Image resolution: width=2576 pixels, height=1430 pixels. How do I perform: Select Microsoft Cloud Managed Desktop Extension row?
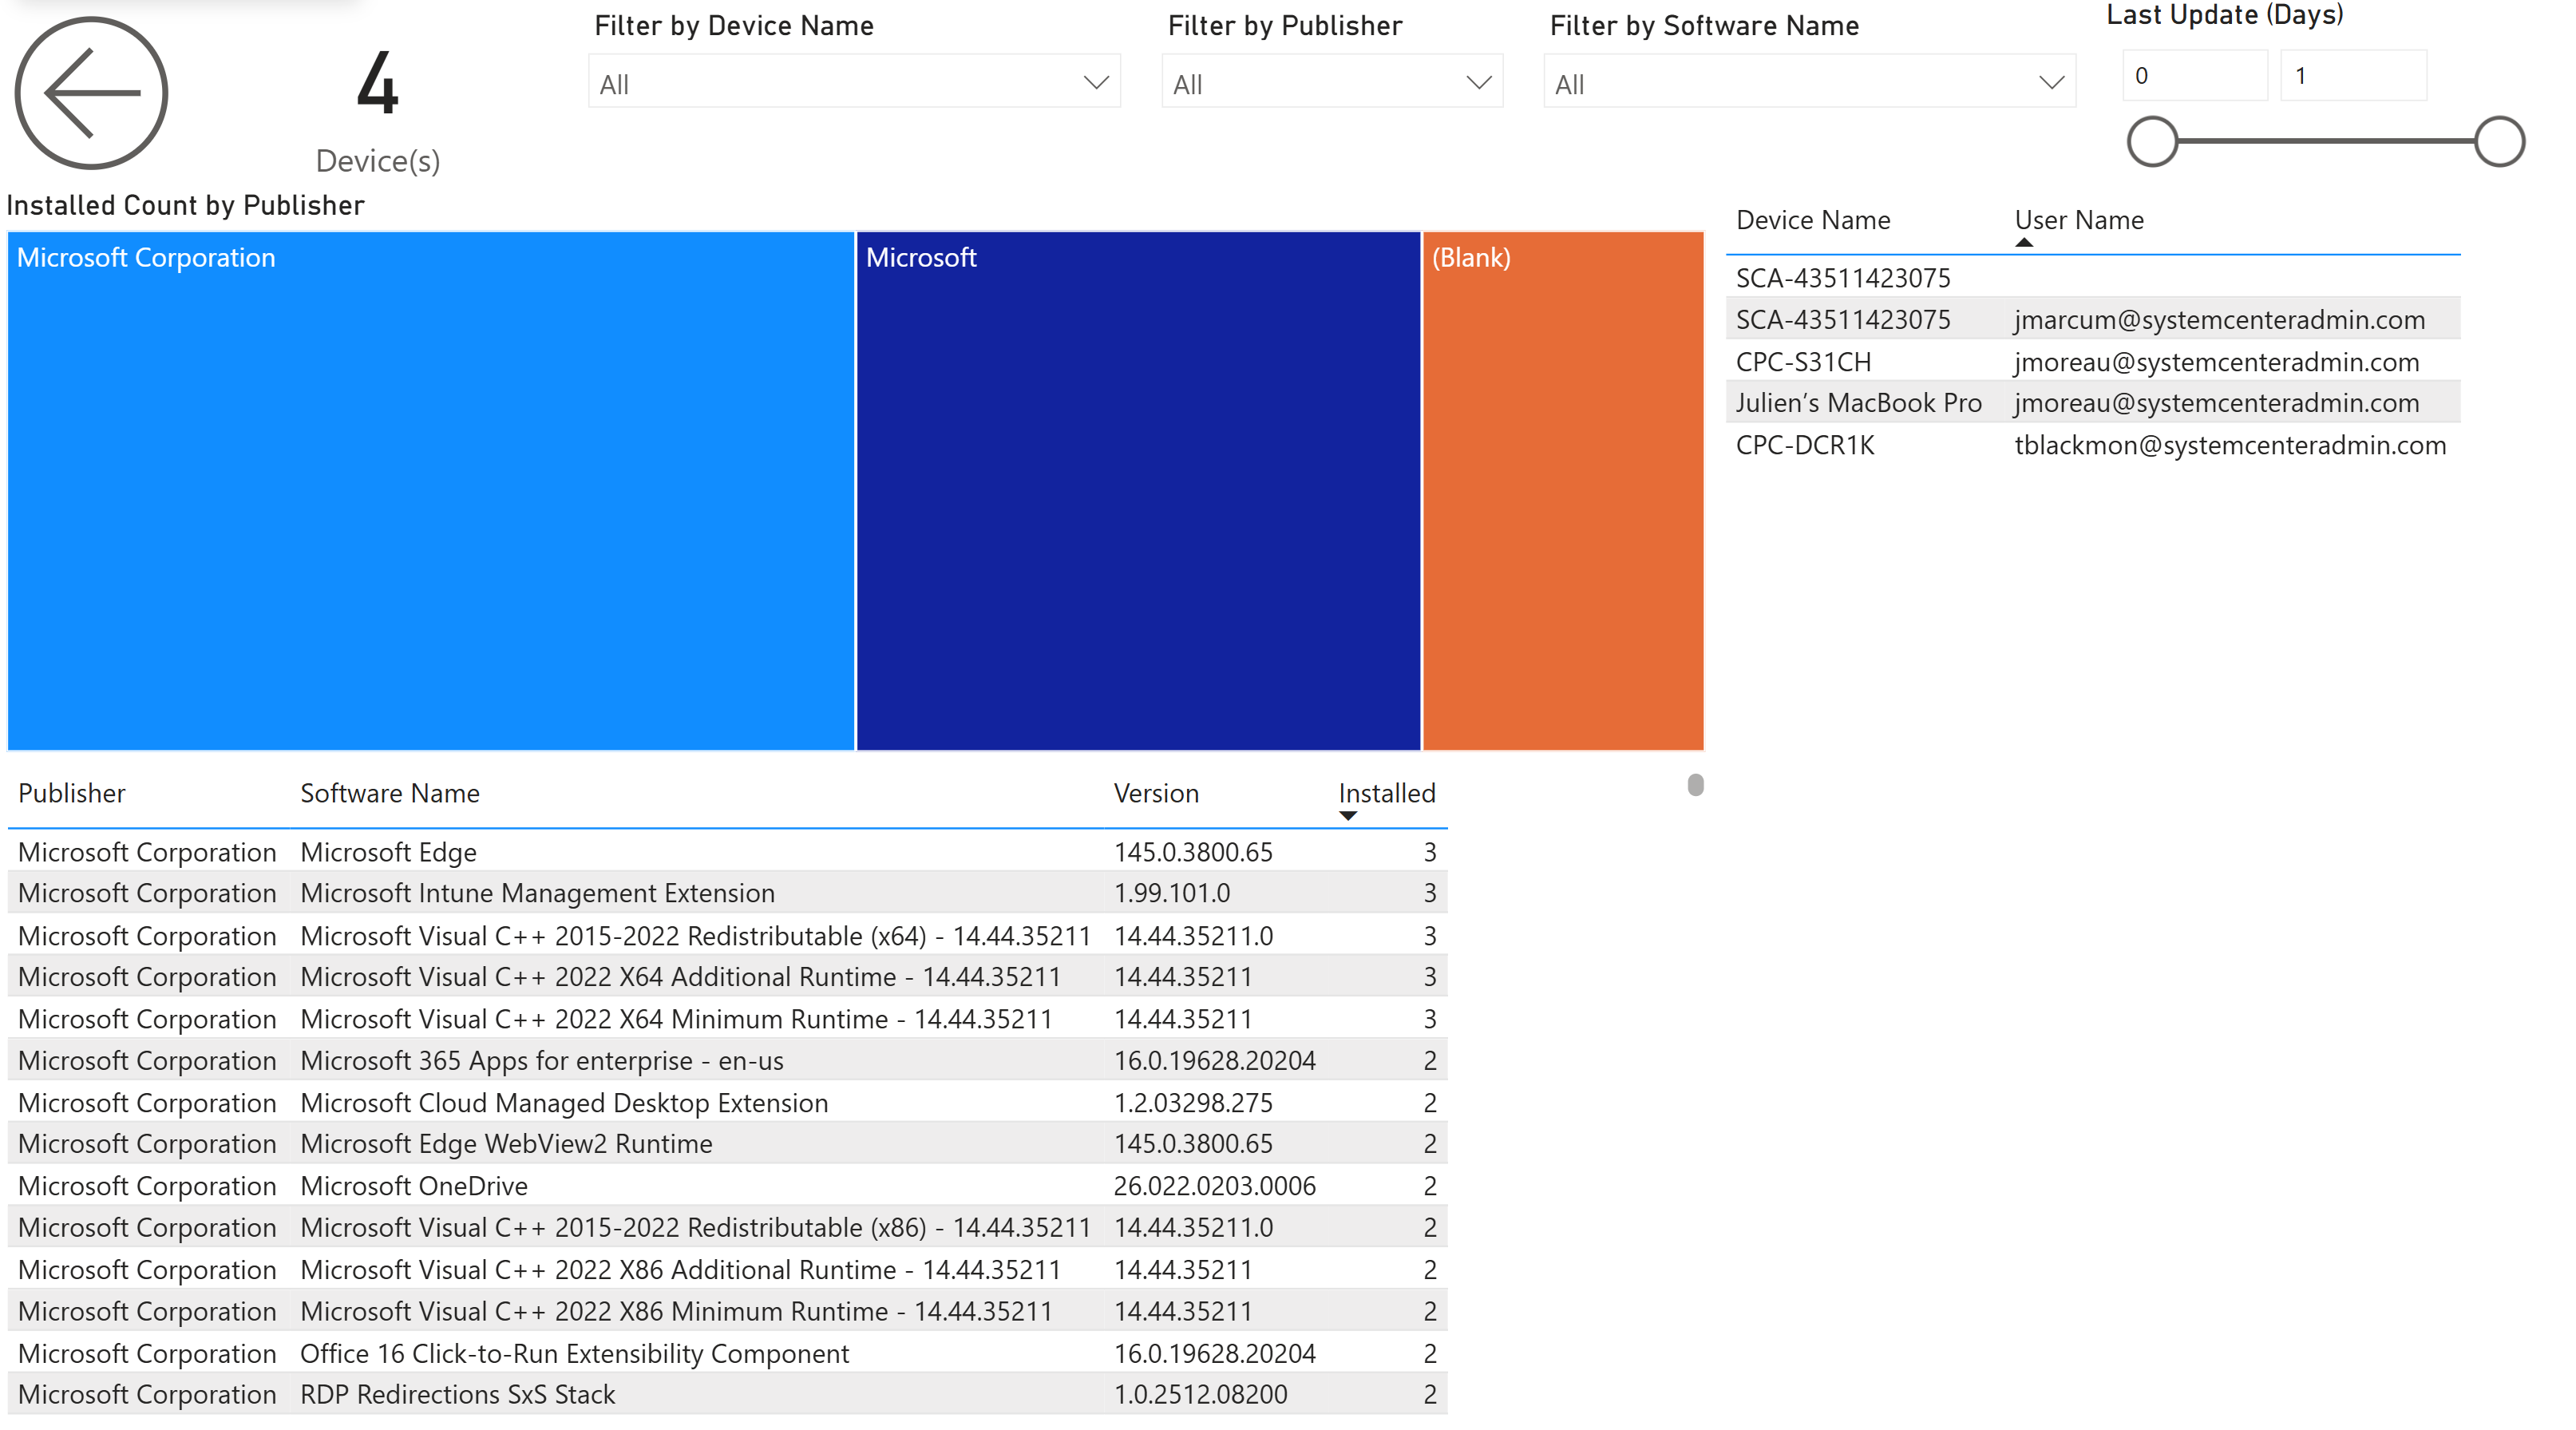[727, 1103]
